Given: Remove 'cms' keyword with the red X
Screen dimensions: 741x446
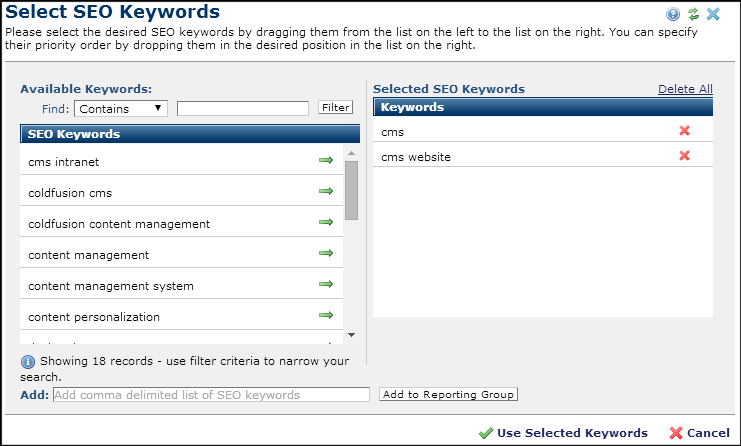Looking at the screenshot, I should pos(685,131).
